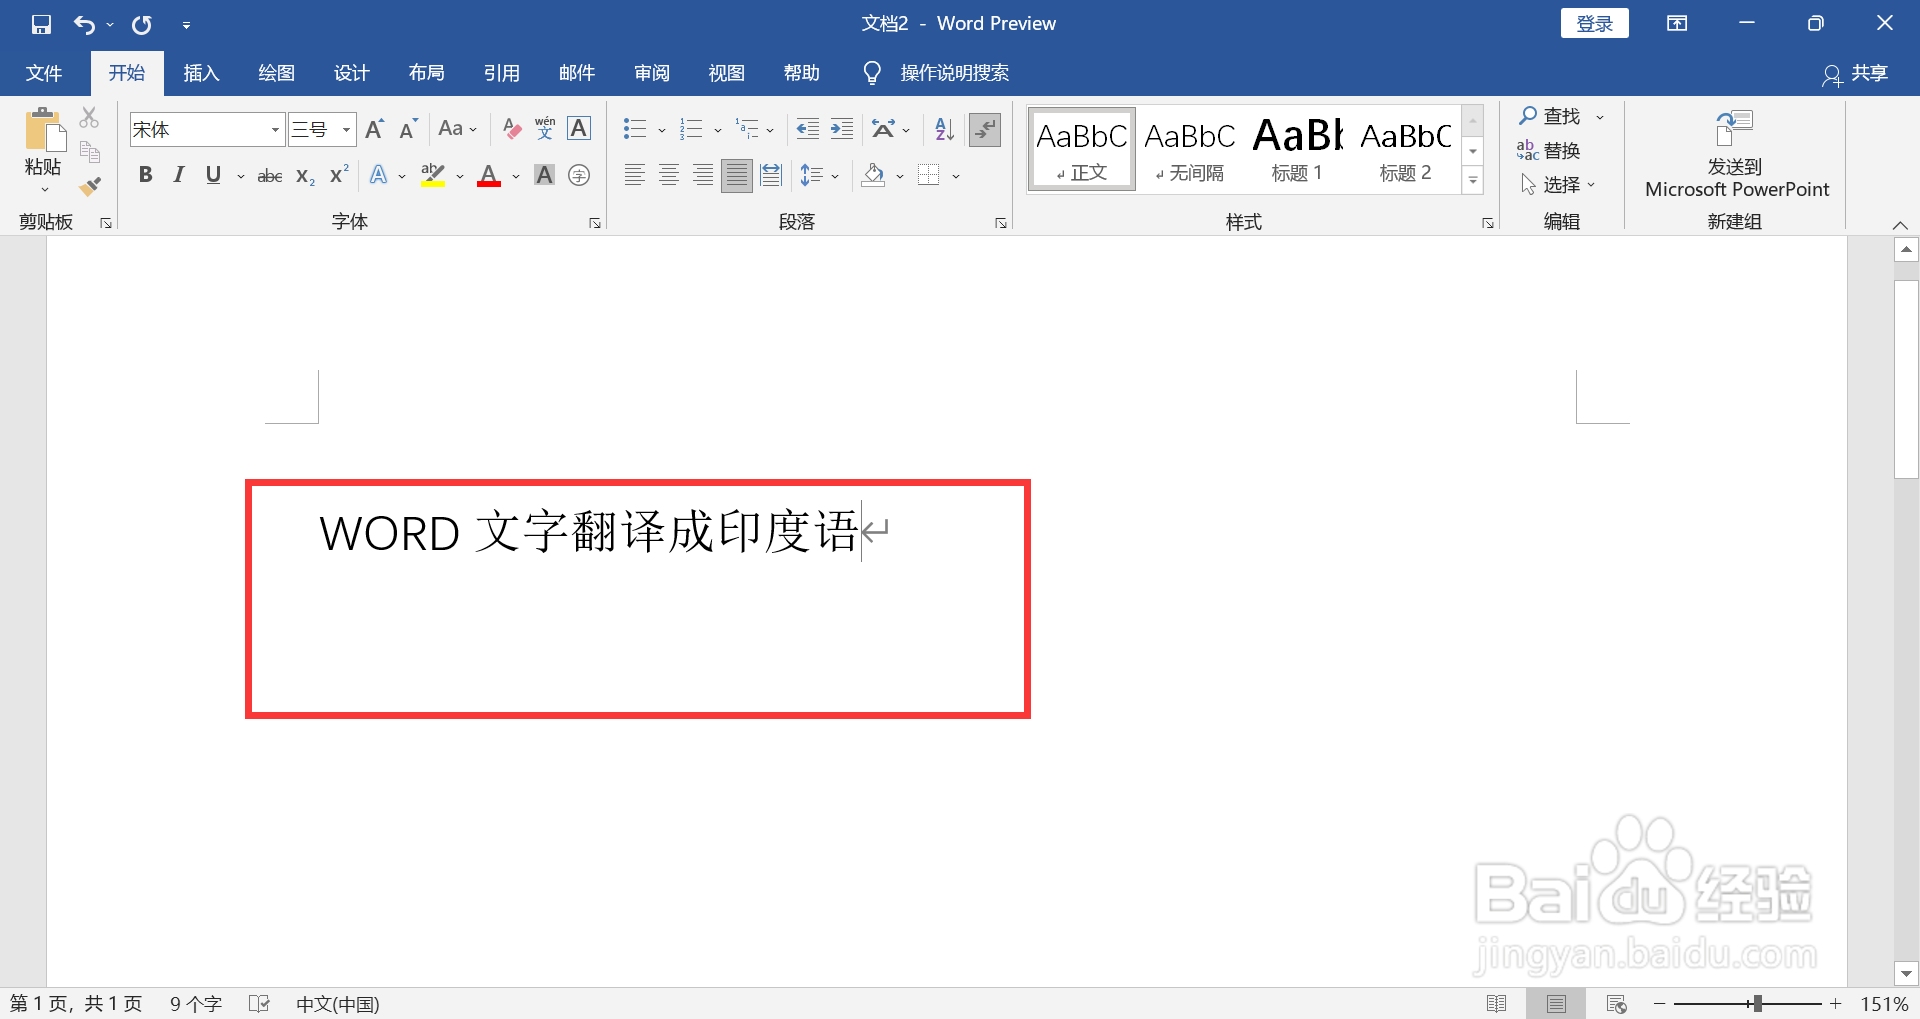1920x1019 pixels.
Task: Toggle justify alignment
Action: tap(737, 176)
